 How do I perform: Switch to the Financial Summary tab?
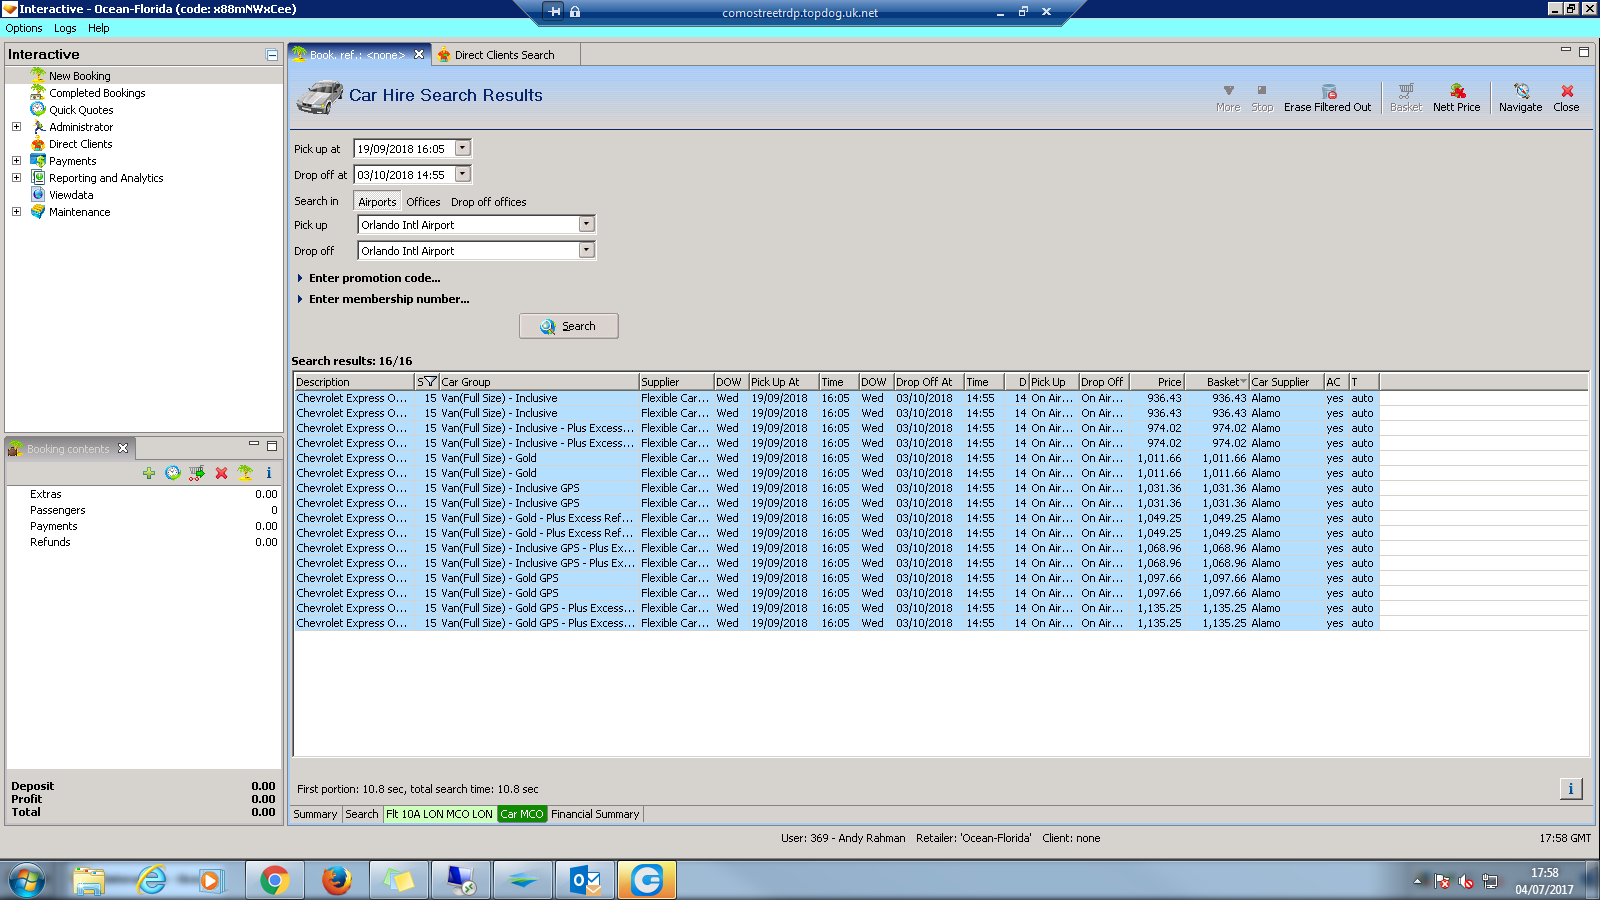tap(595, 814)
